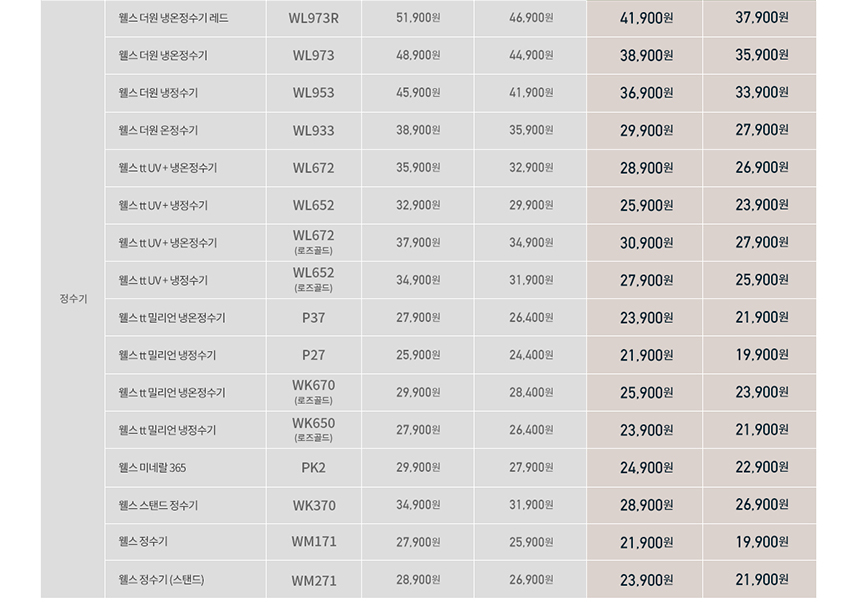This screenshot has width=860, height=602.
Task: Select the WK650 로즈골드 model cell
Action: [x=314, y=430]
